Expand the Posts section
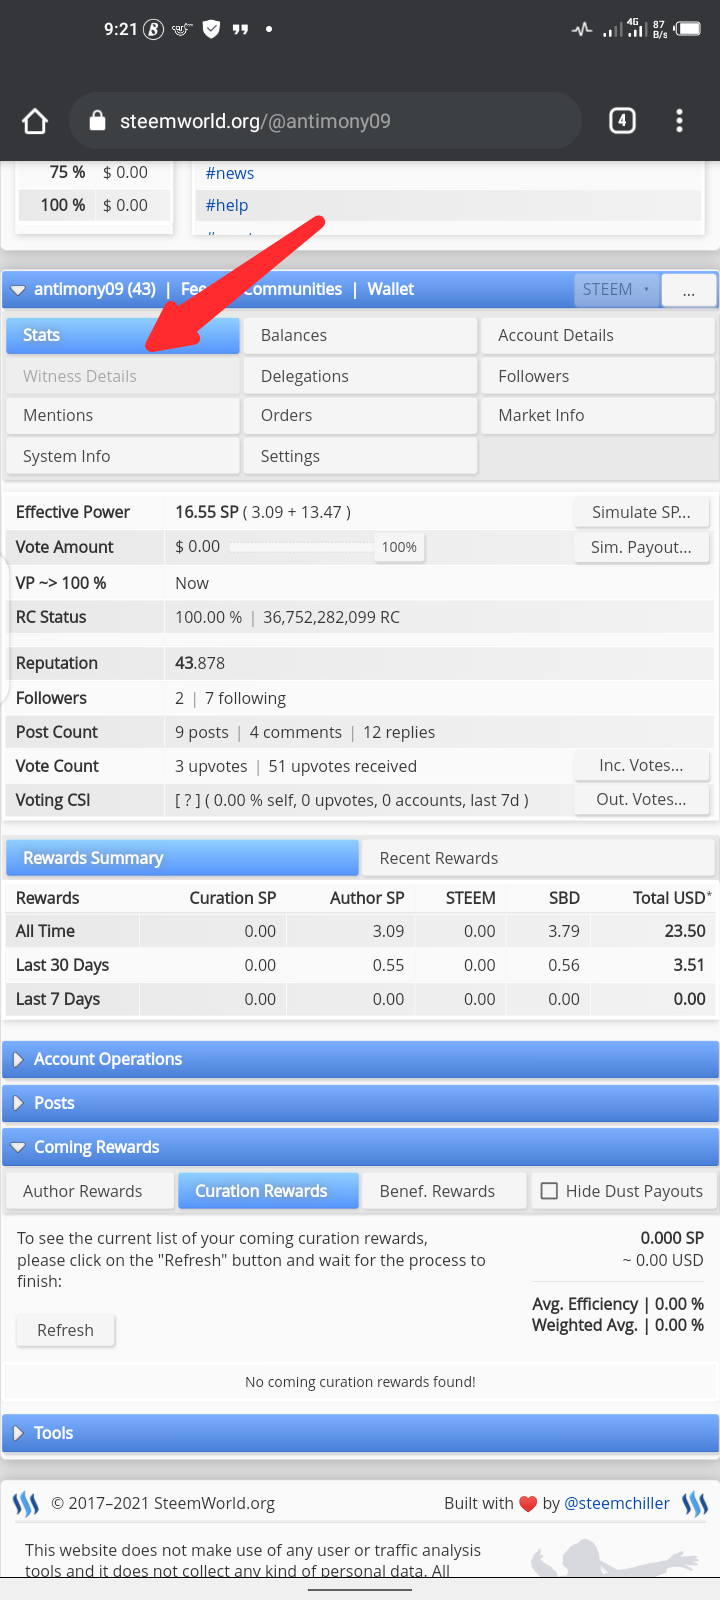The width and height of the screenshot is (720, 1600). tap(360, 1103)
